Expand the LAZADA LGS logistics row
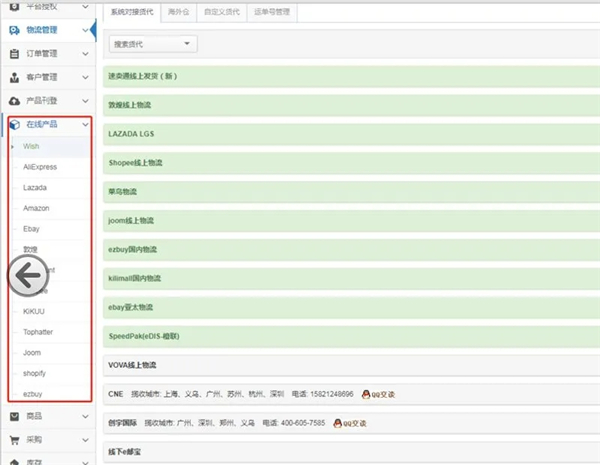Viewport: 600px width, 465px height. 350,133
